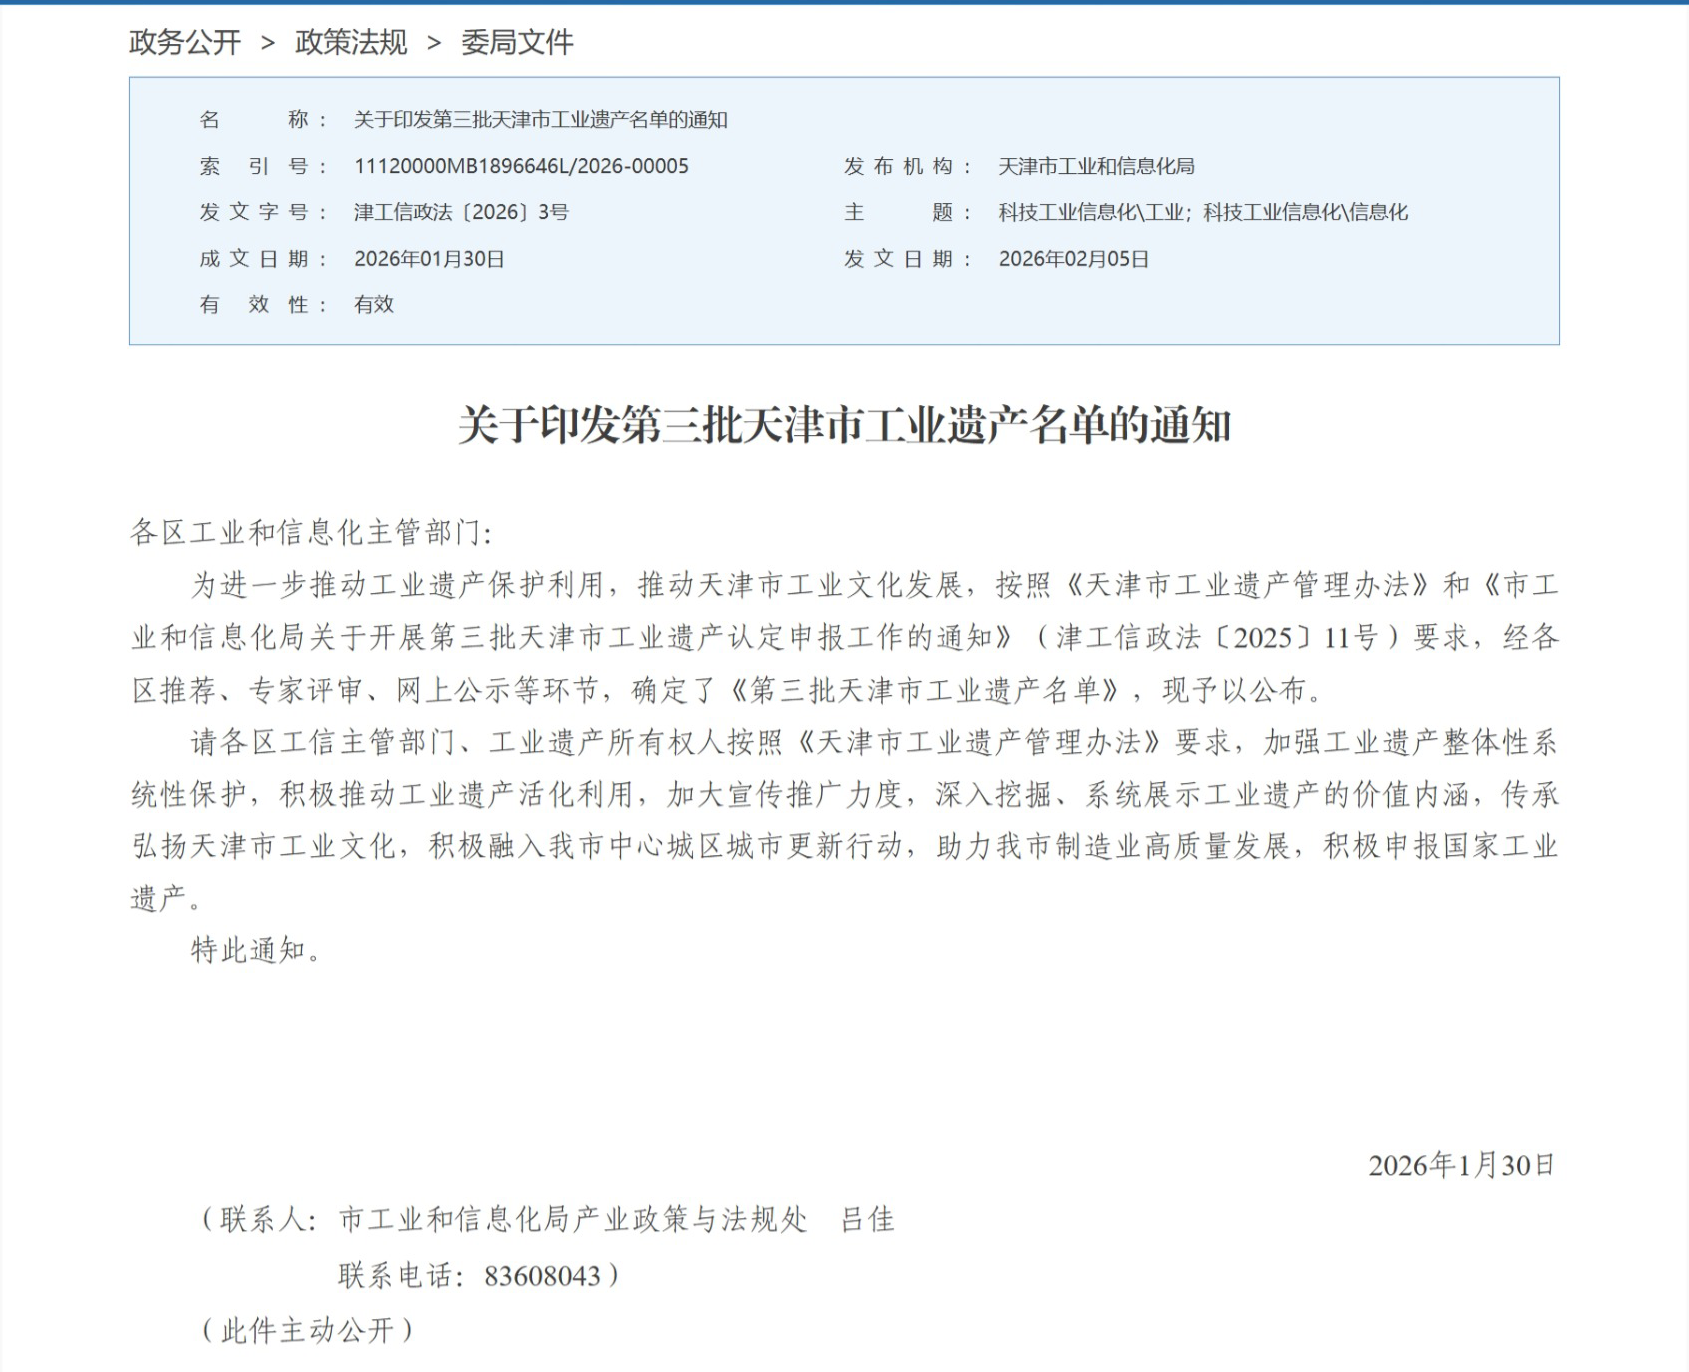Click the salutation line 各区工业和信息化主管部门
The height and width of the screenshot is (1372, 1689).
coord(310,532)
